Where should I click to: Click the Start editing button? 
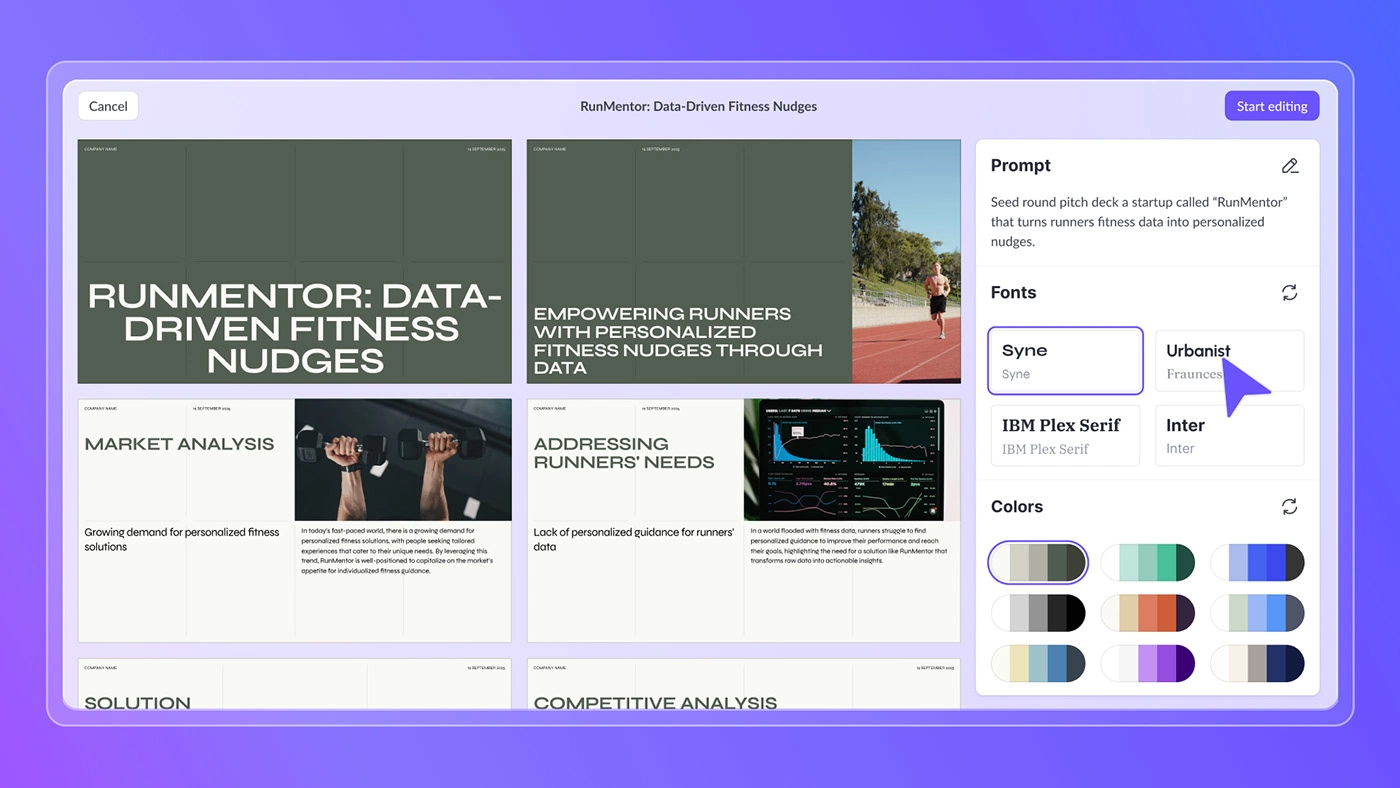1272,106
